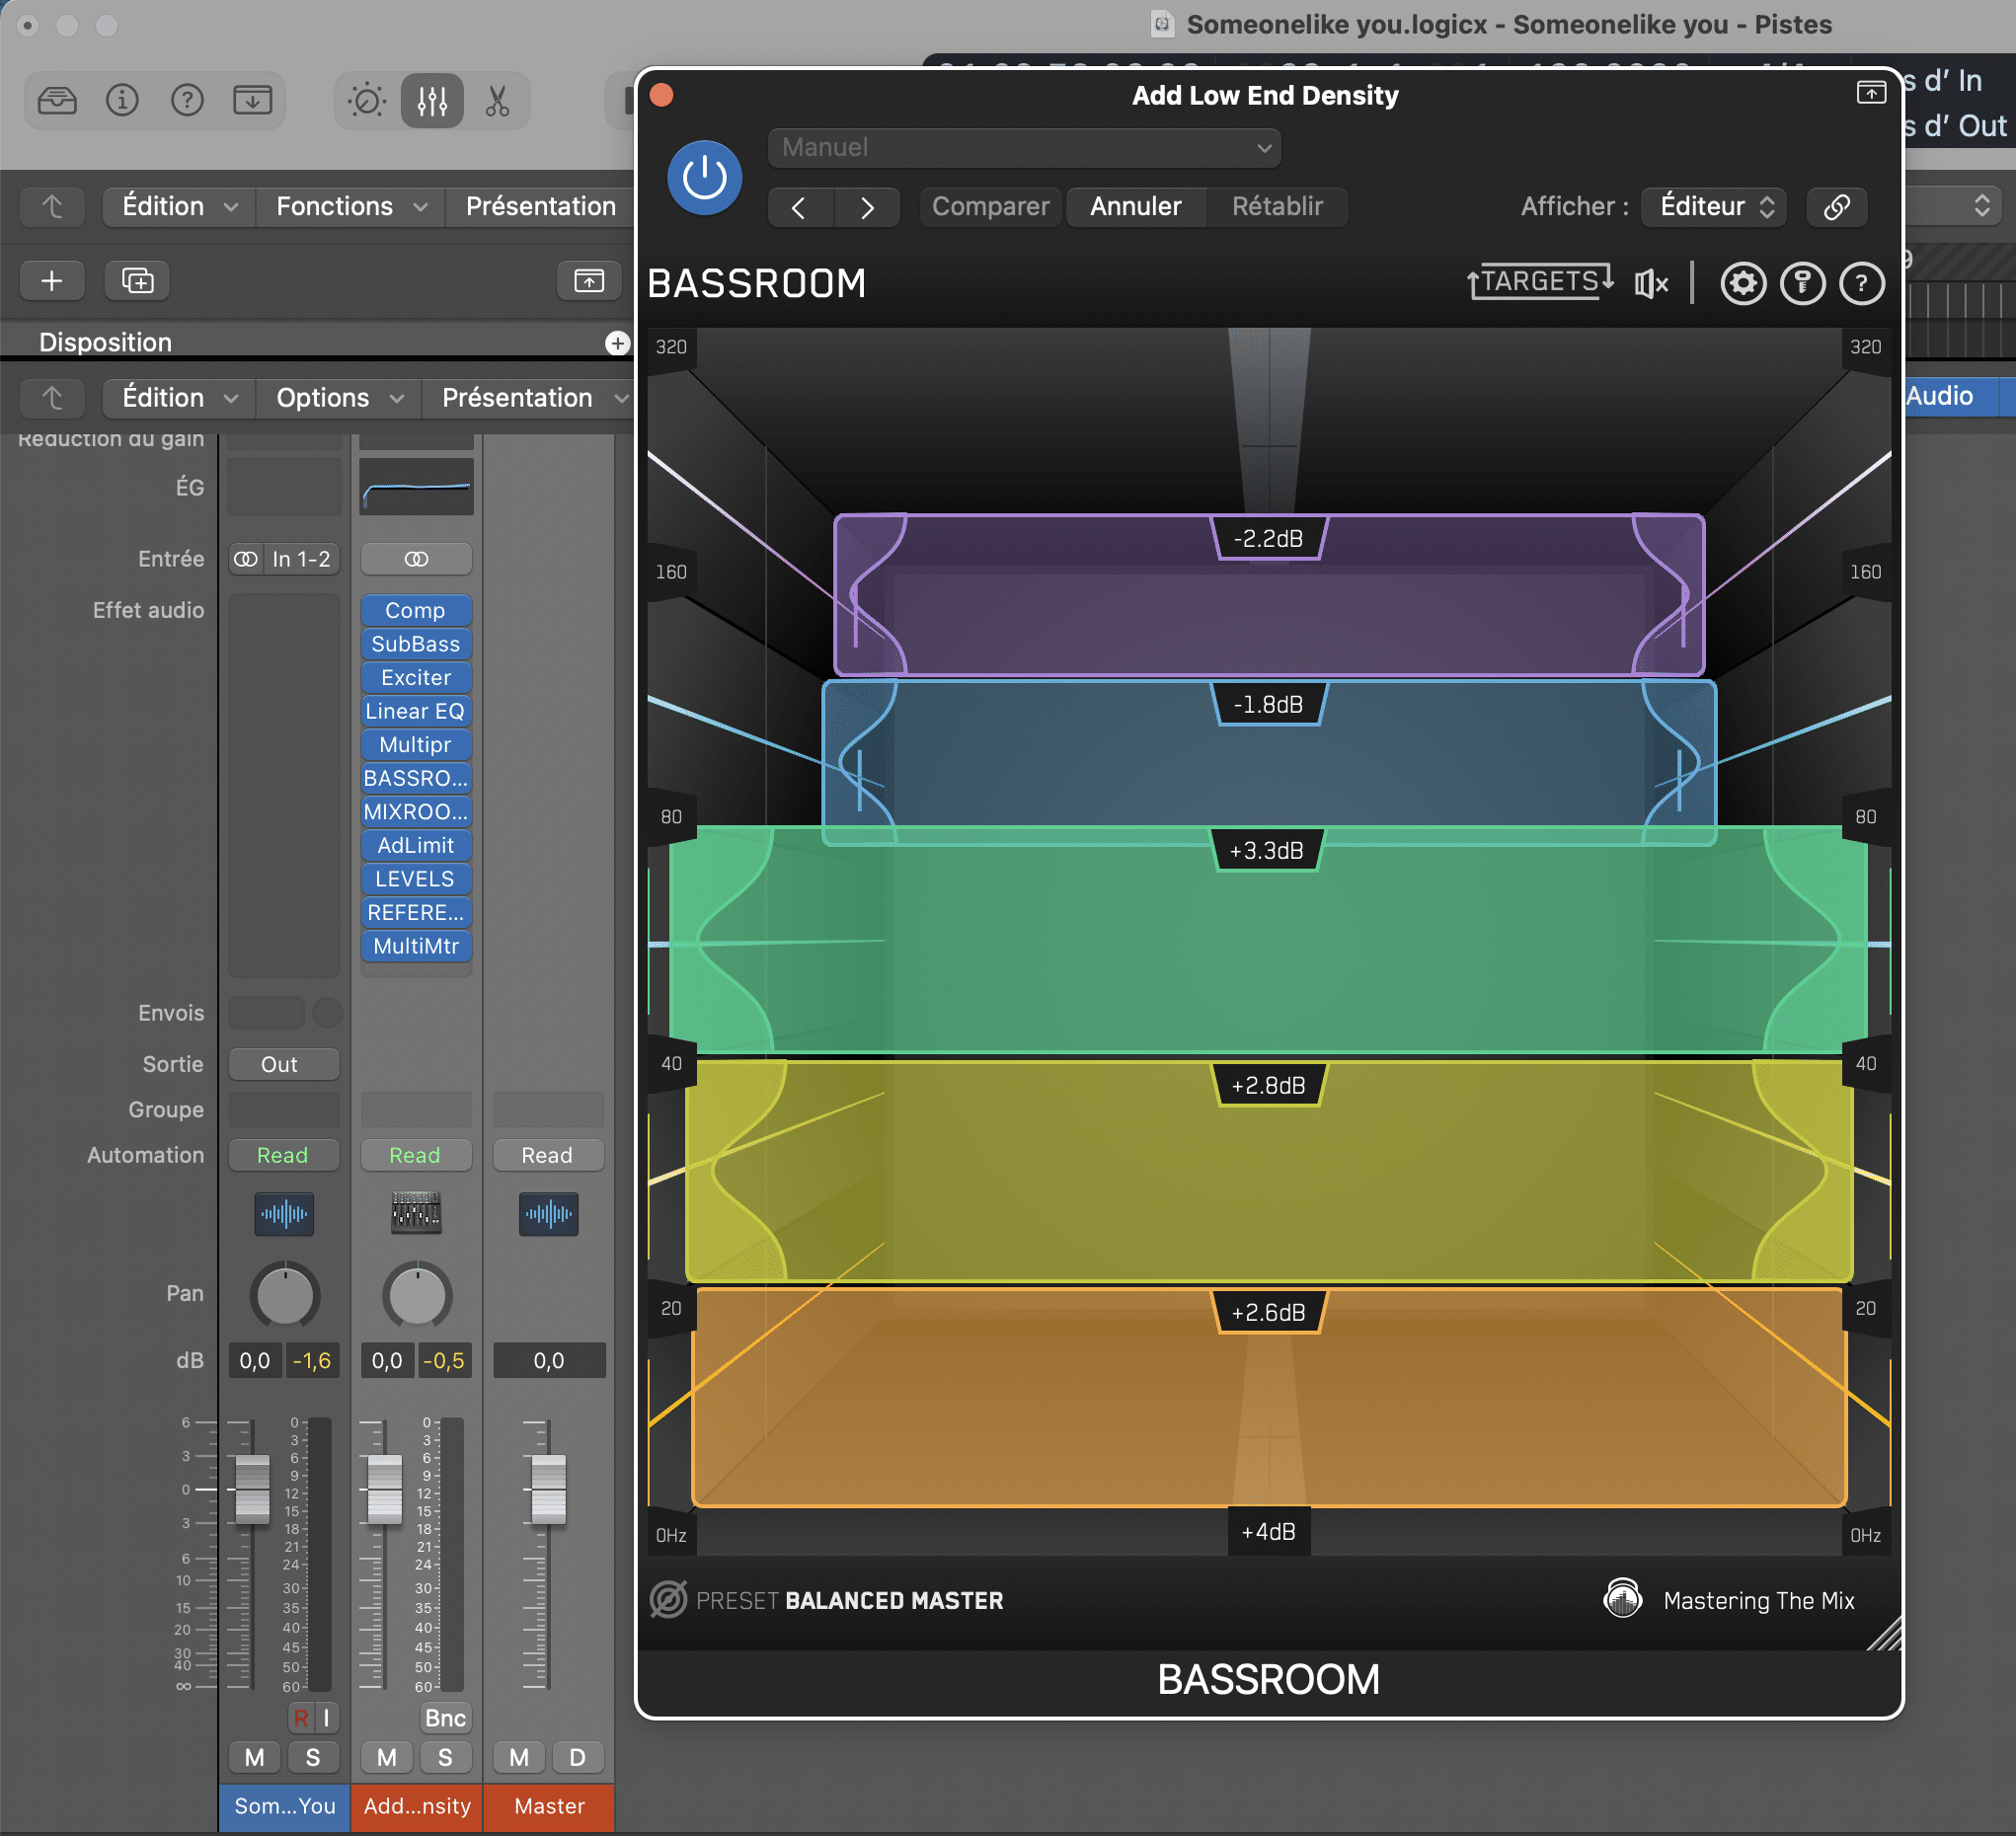Viewport: 2016px width, 1836px height.
Task: Open BASSROOM Targets import icon
Action: [x=1540, y=283]
